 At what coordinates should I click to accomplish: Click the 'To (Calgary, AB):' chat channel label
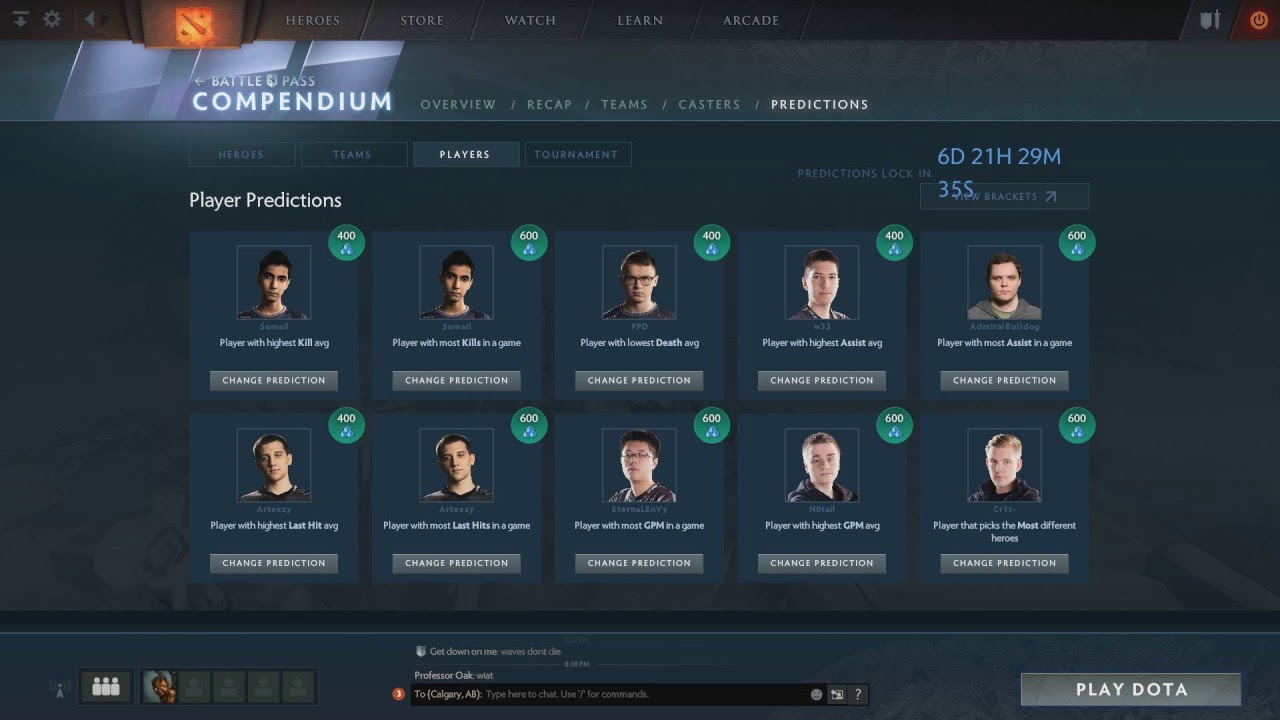coord(448,694)
